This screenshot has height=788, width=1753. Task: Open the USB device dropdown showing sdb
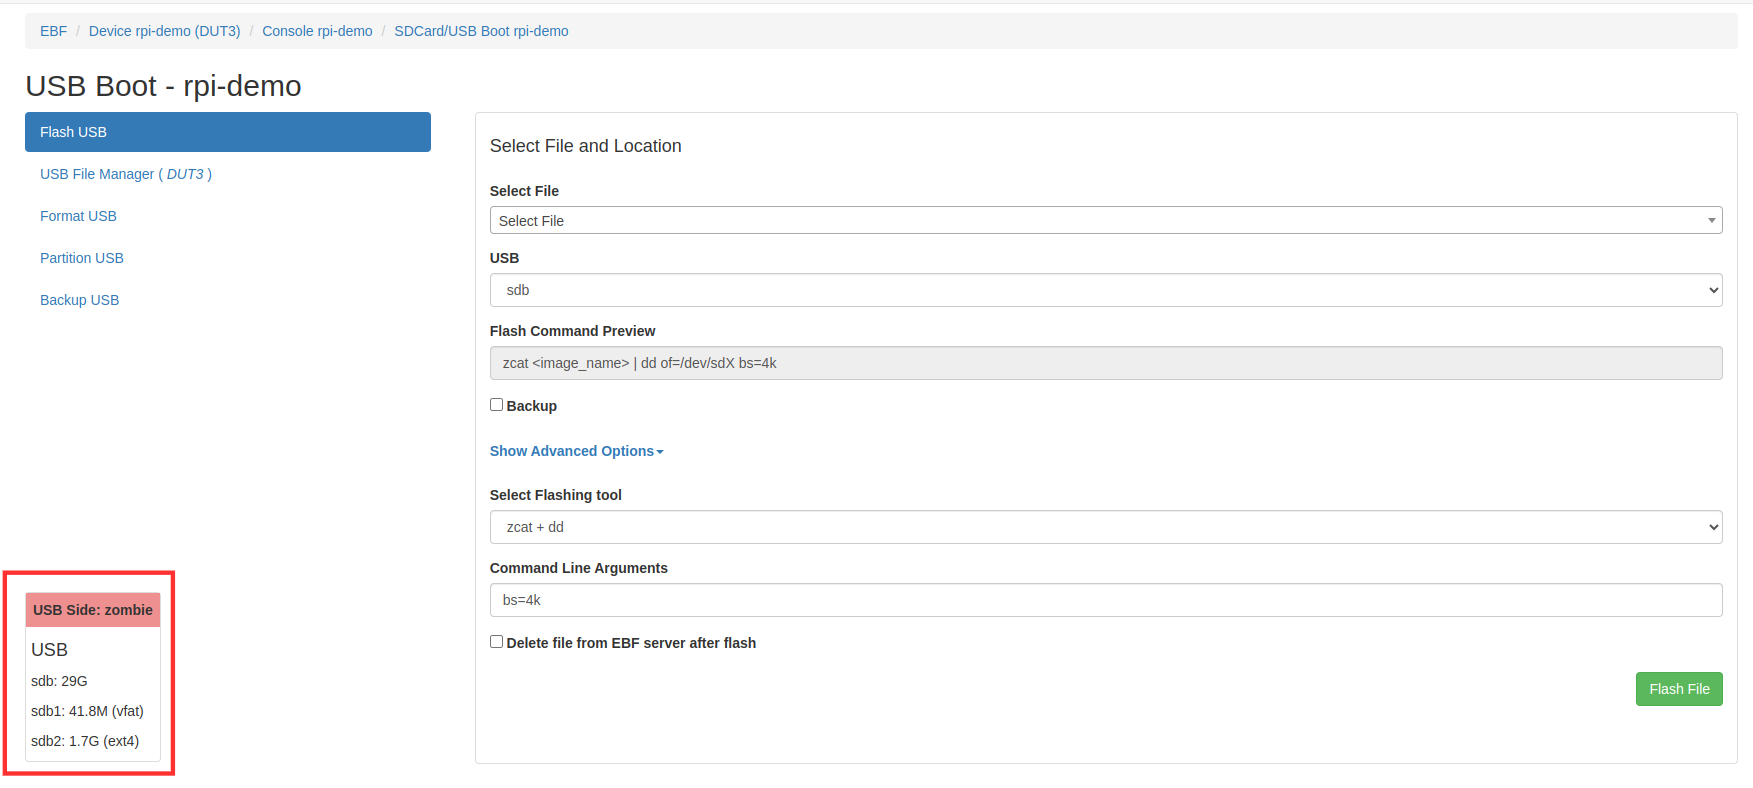tap(1106, 290)
